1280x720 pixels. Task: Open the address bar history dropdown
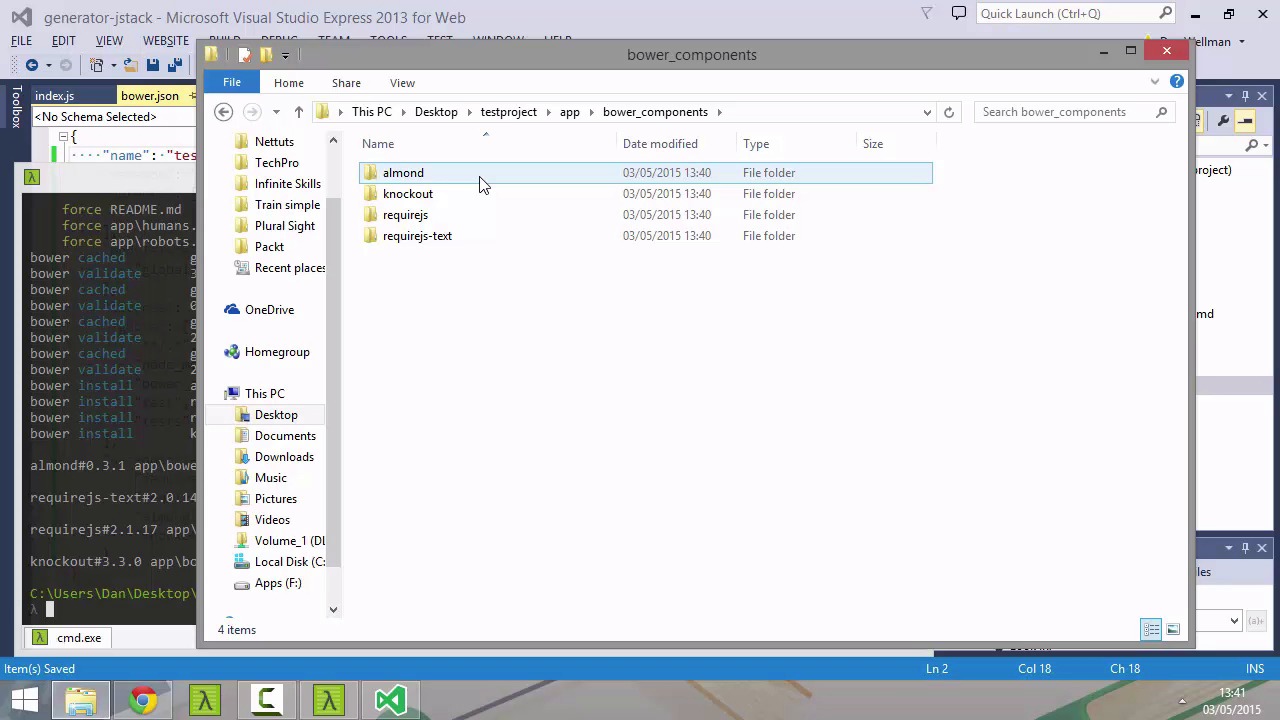click(927, 112)
